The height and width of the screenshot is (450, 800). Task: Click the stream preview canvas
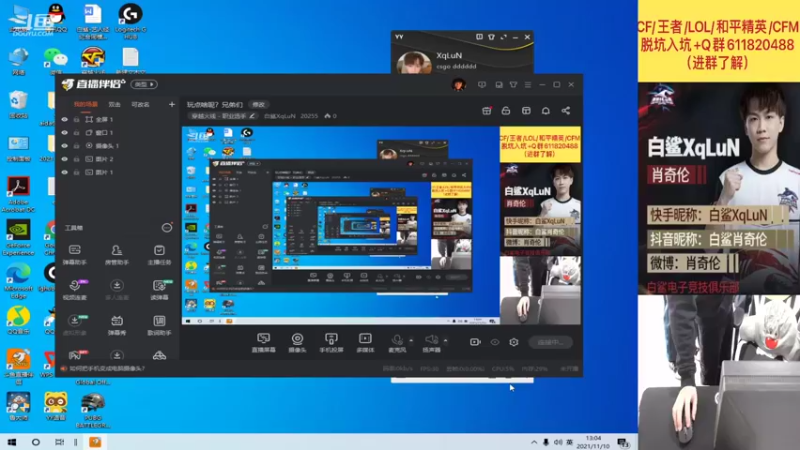(x=382, y=226)
